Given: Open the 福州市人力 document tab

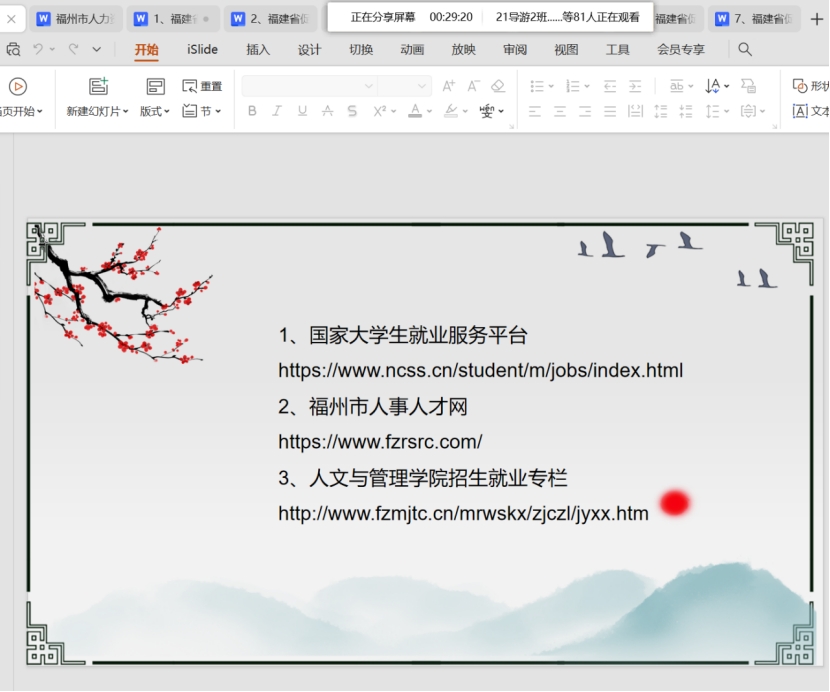Looking at the screenshot, I should 78,19.
